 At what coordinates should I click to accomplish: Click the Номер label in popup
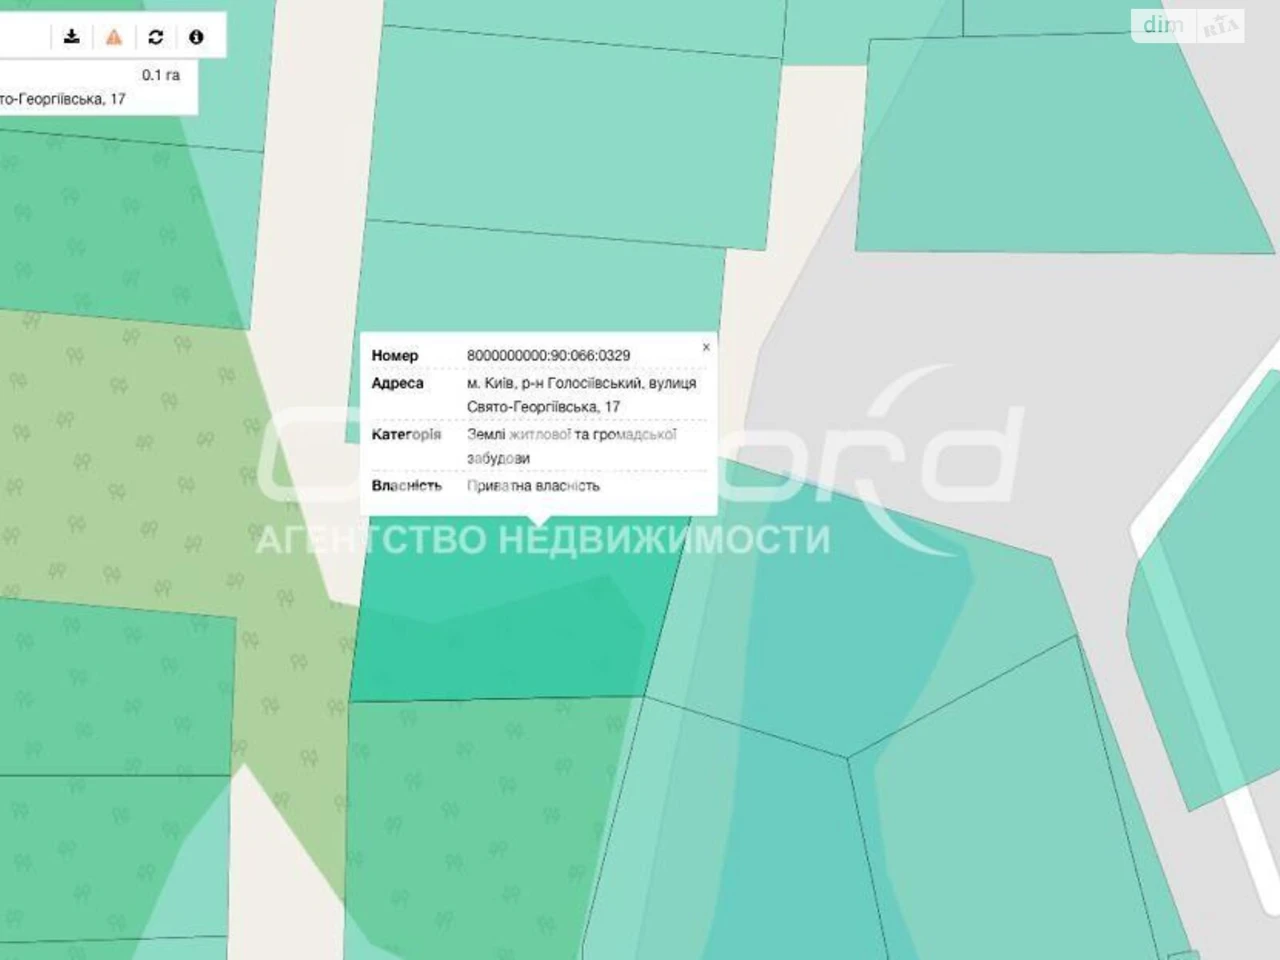[x=395, y=355]
